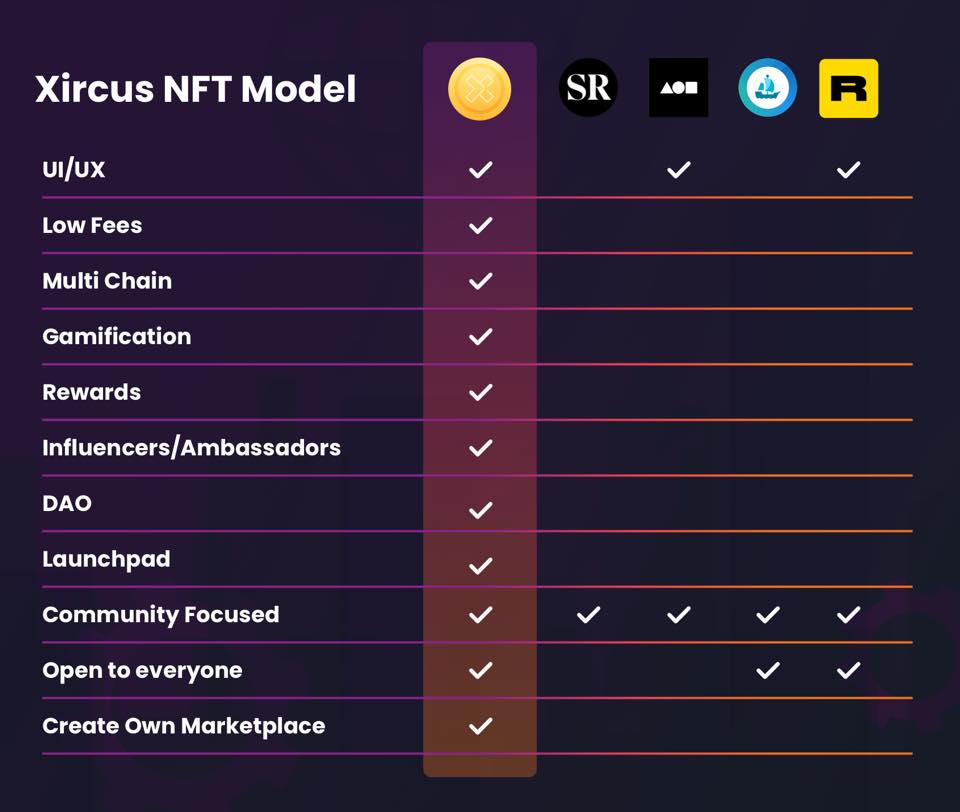Screen dimensions: 960x812
Task: Click the blue OpenSea ship logo
Action: click(x=767, y=88)
